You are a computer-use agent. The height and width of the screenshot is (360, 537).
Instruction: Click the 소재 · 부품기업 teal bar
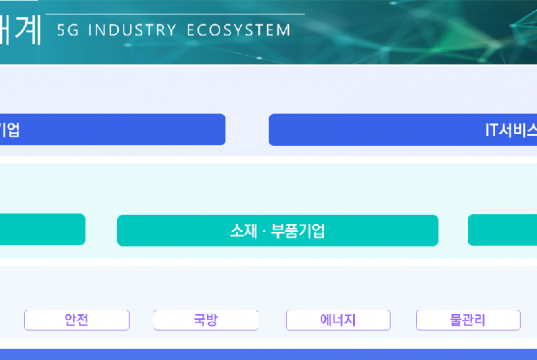[277, 231]
